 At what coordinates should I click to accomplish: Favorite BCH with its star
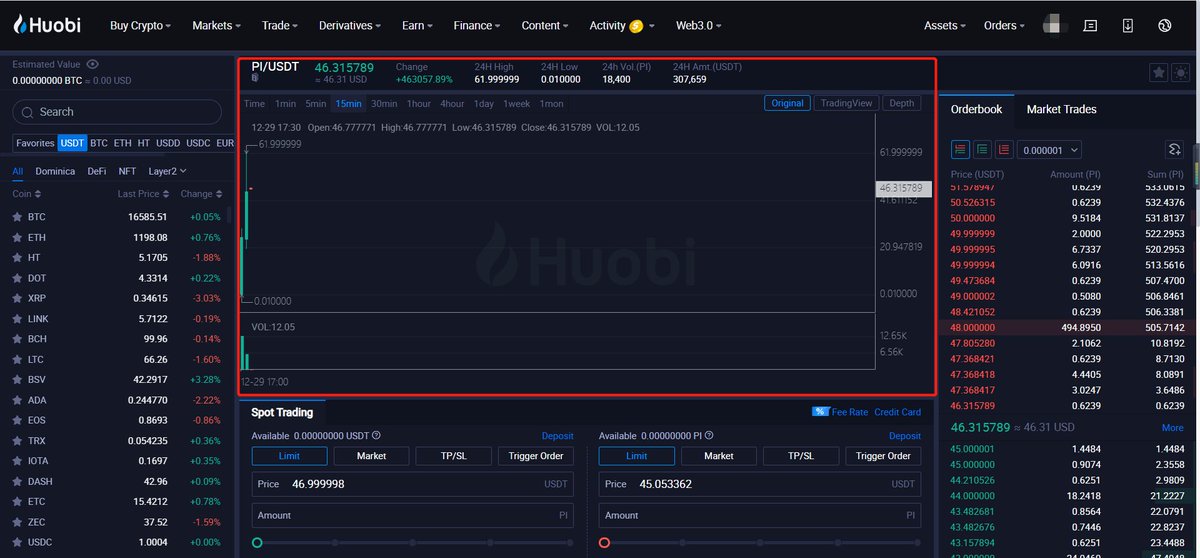tap(17, 339)
